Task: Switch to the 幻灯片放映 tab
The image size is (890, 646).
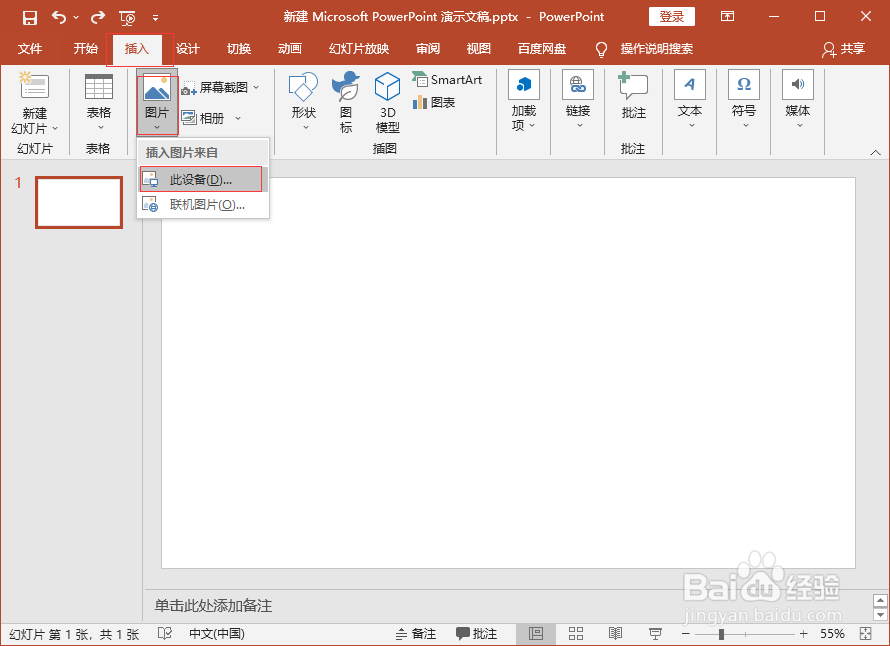Action: tap(359, 49)
